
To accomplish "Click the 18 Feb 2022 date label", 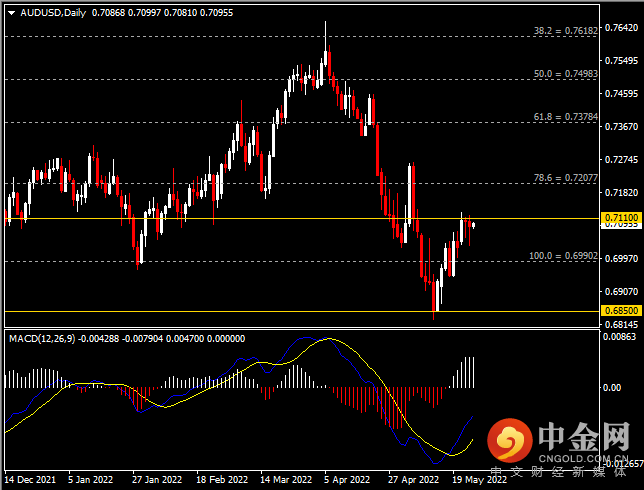I will (x=222, y=480).
